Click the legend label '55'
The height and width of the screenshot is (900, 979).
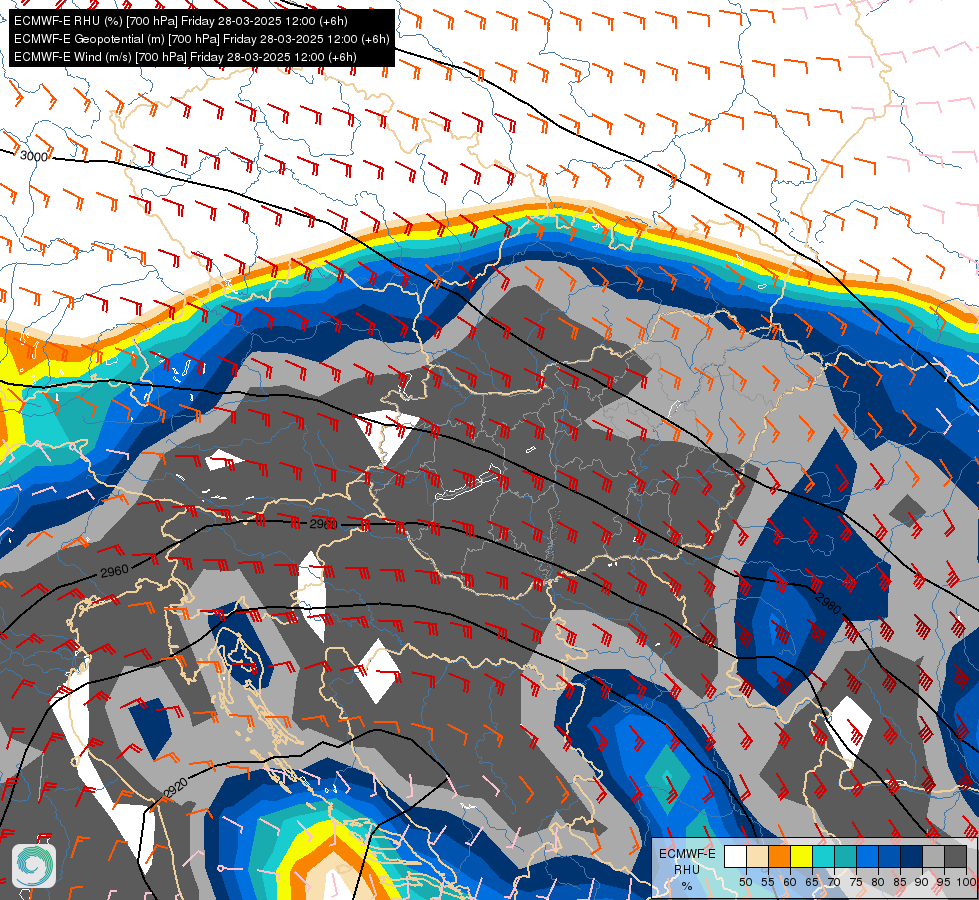(767, 882)
